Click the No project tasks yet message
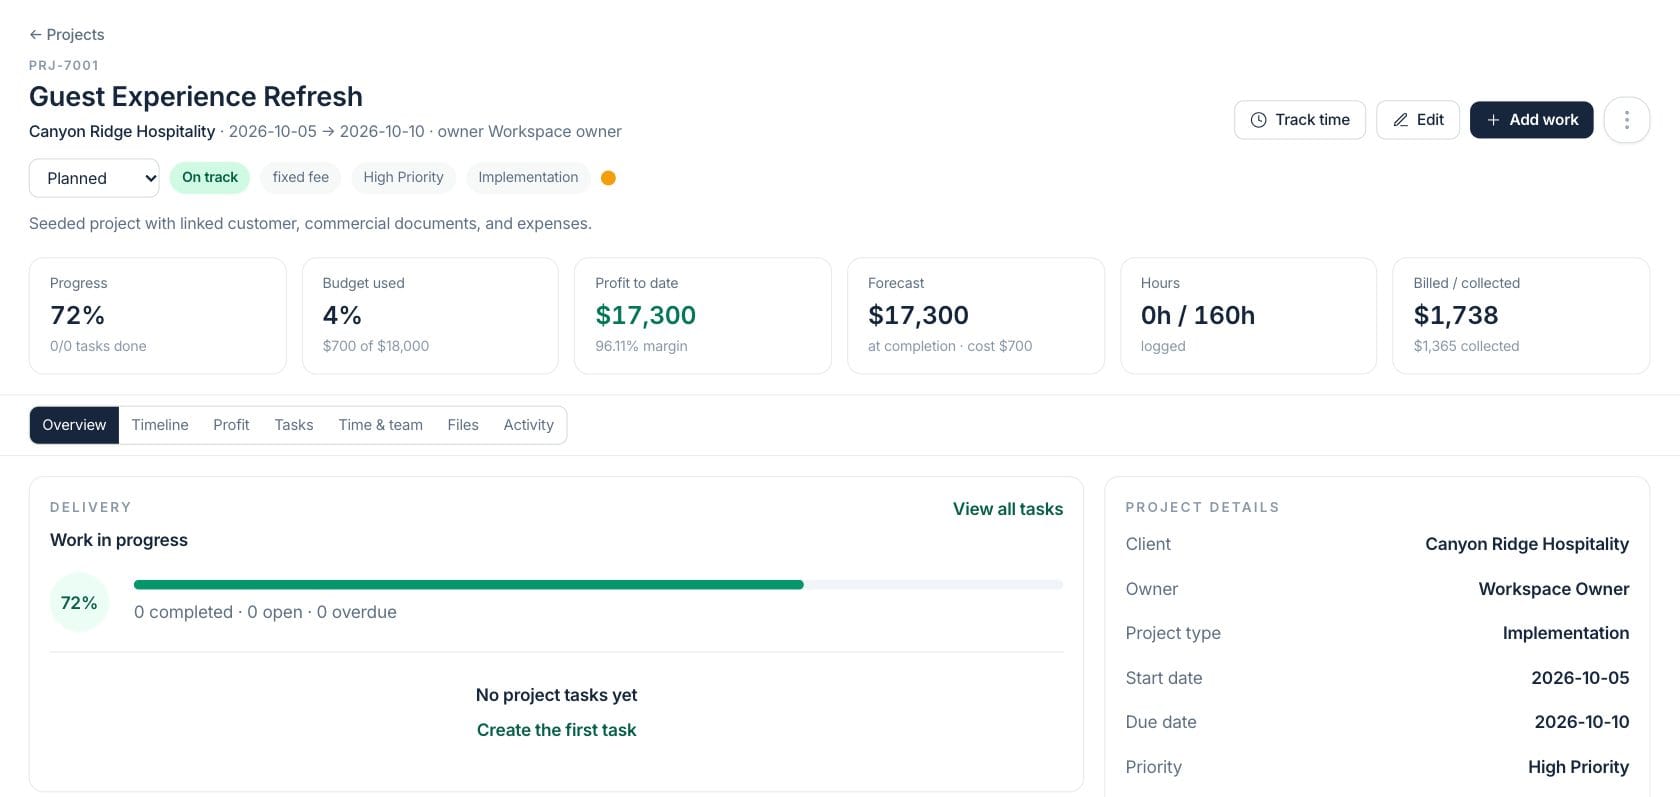This screenshot has width=1680, height=797. [x=556, y=695]
